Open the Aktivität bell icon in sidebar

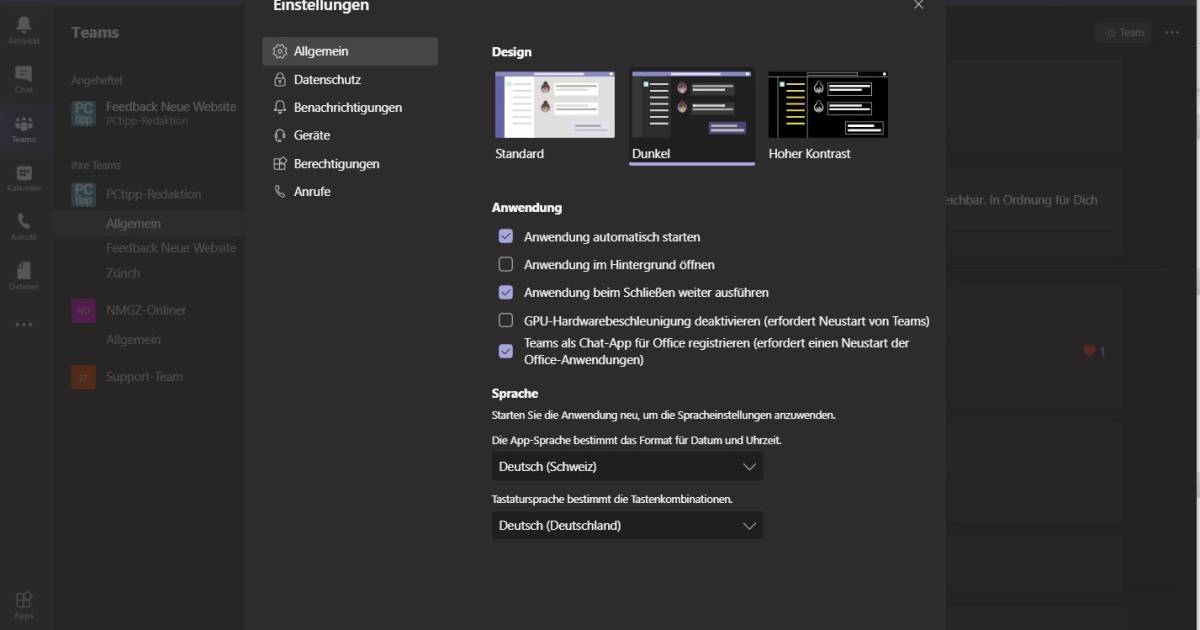coord(24,25)
